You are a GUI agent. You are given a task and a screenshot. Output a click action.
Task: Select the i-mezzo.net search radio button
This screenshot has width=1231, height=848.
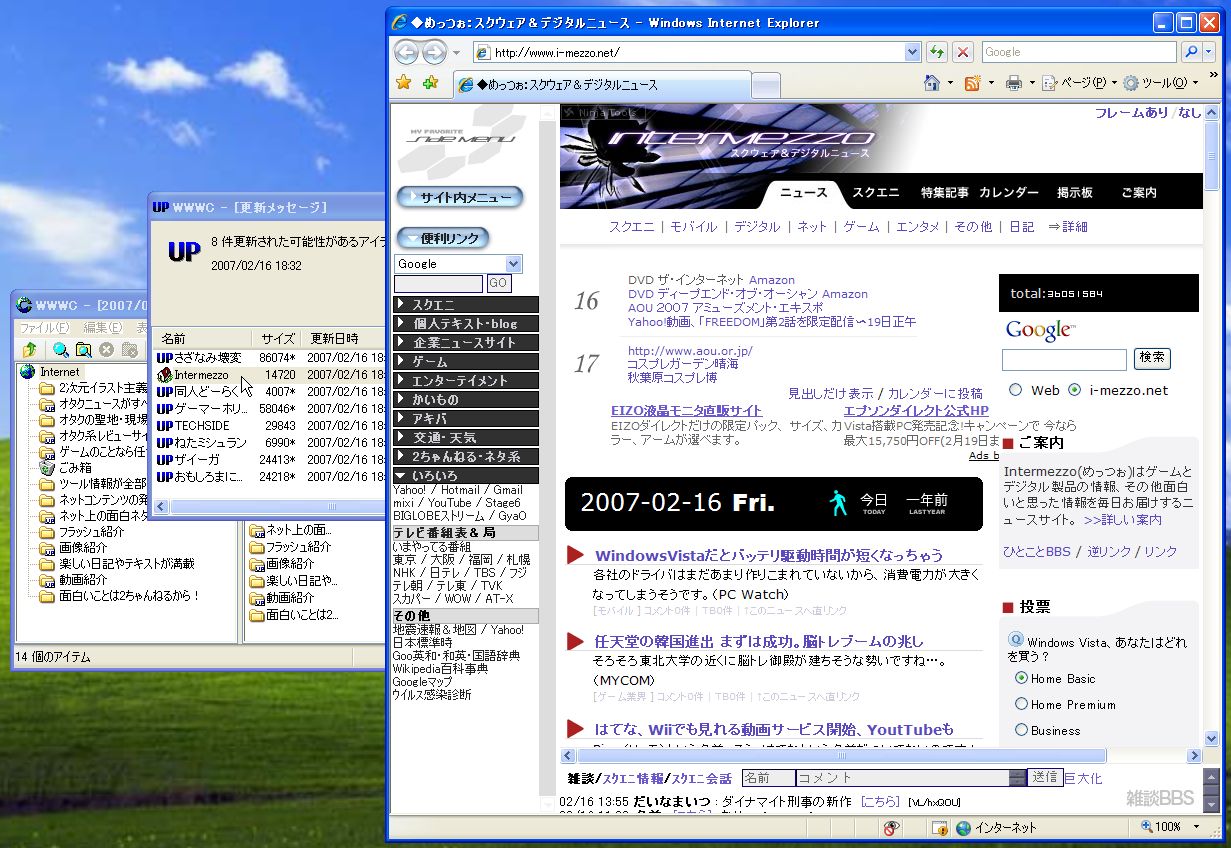tap(1074, 390)
